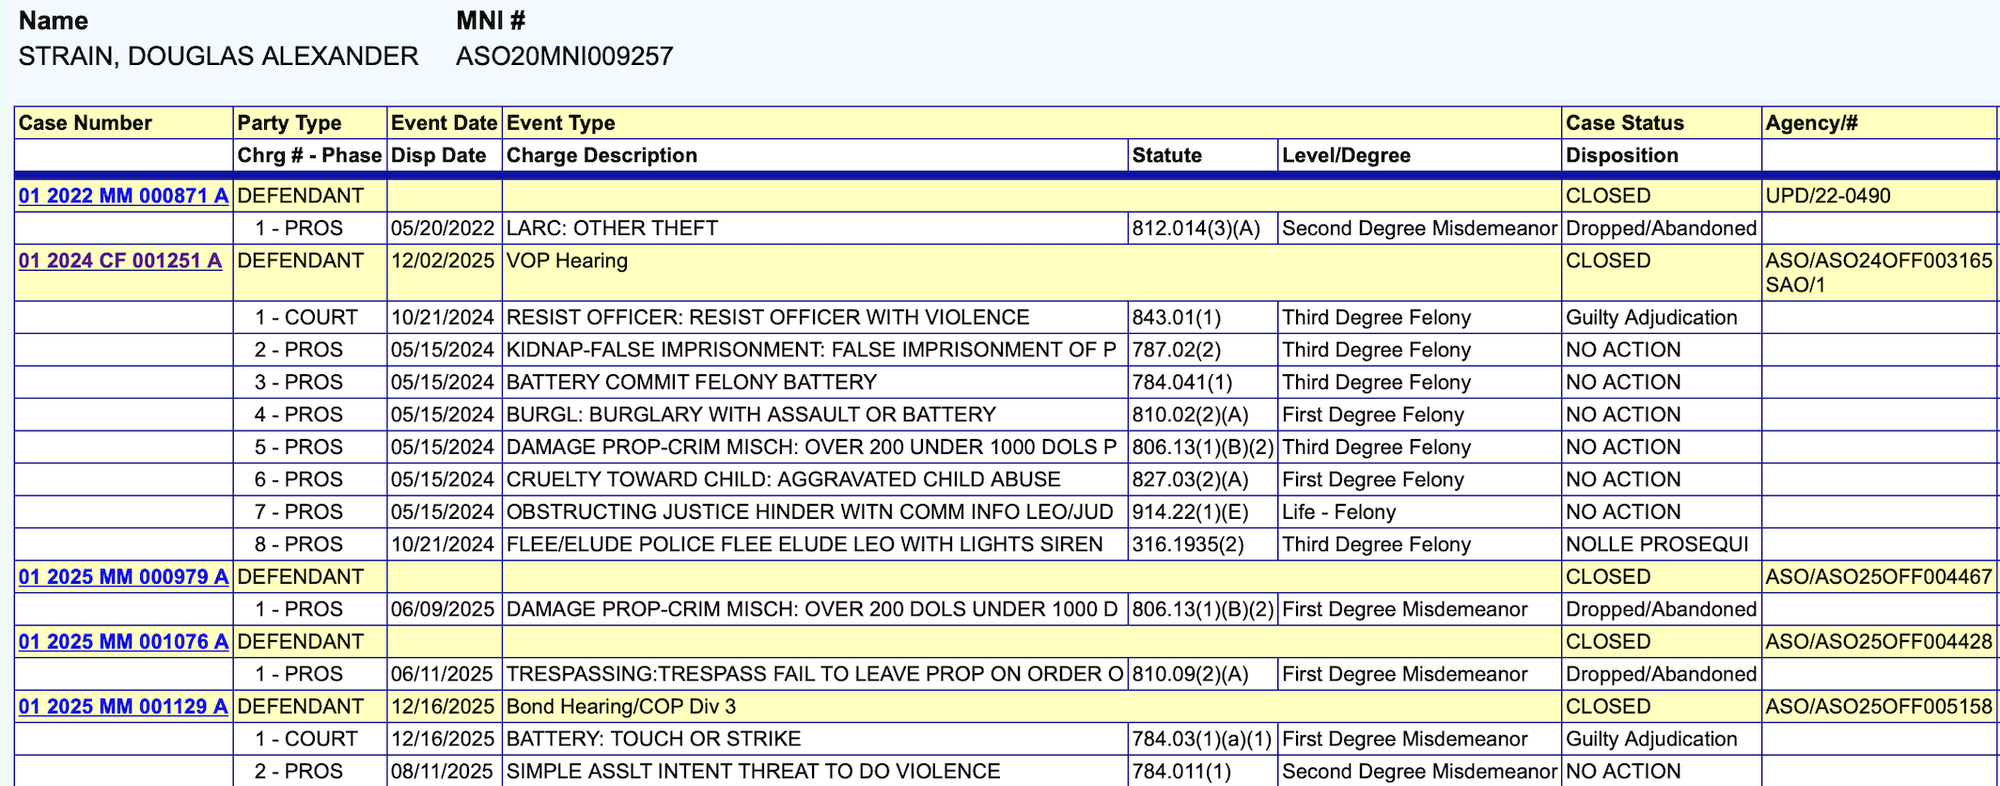Click the Case Number column header
Image resolution: width=2000 pixels, height=786 pixels.
[x=85, y=123]
